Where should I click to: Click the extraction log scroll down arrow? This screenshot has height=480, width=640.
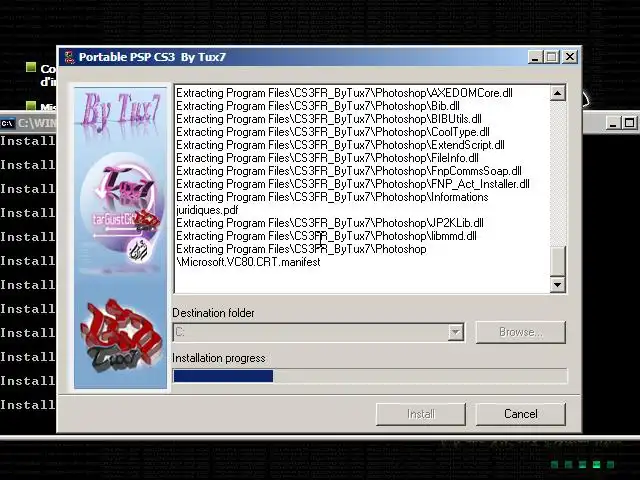(558, 284)
